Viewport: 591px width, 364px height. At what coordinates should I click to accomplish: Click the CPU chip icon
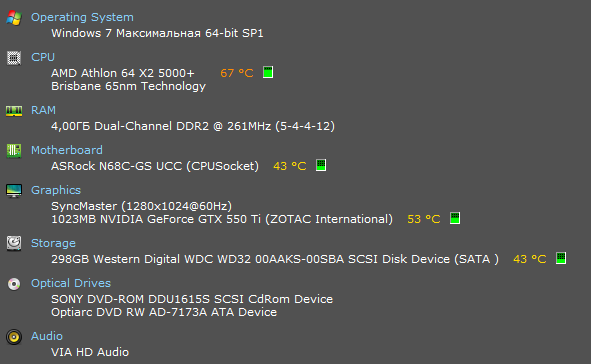coord(14,58)
